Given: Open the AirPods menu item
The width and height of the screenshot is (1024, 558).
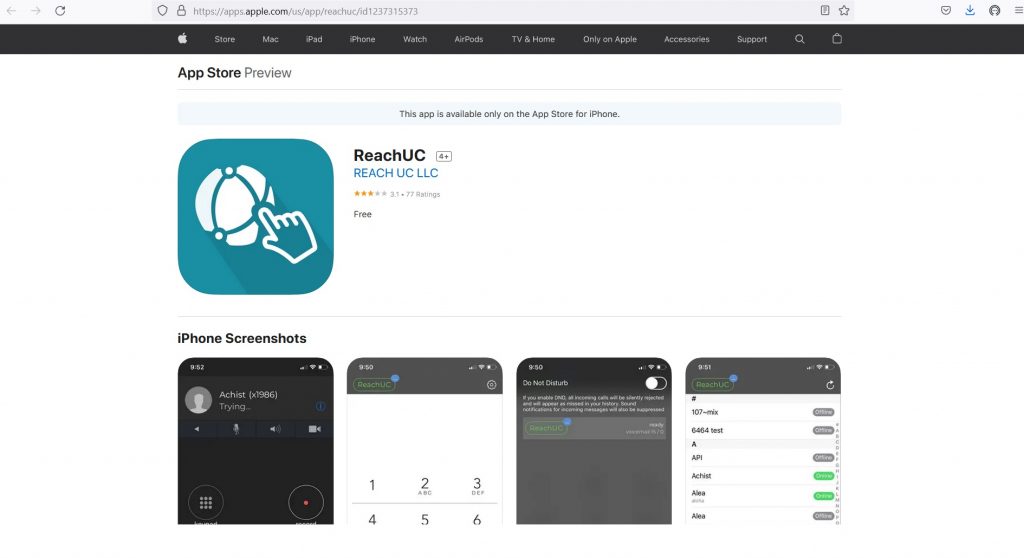Looking at the screenshot, I should 469,39.
